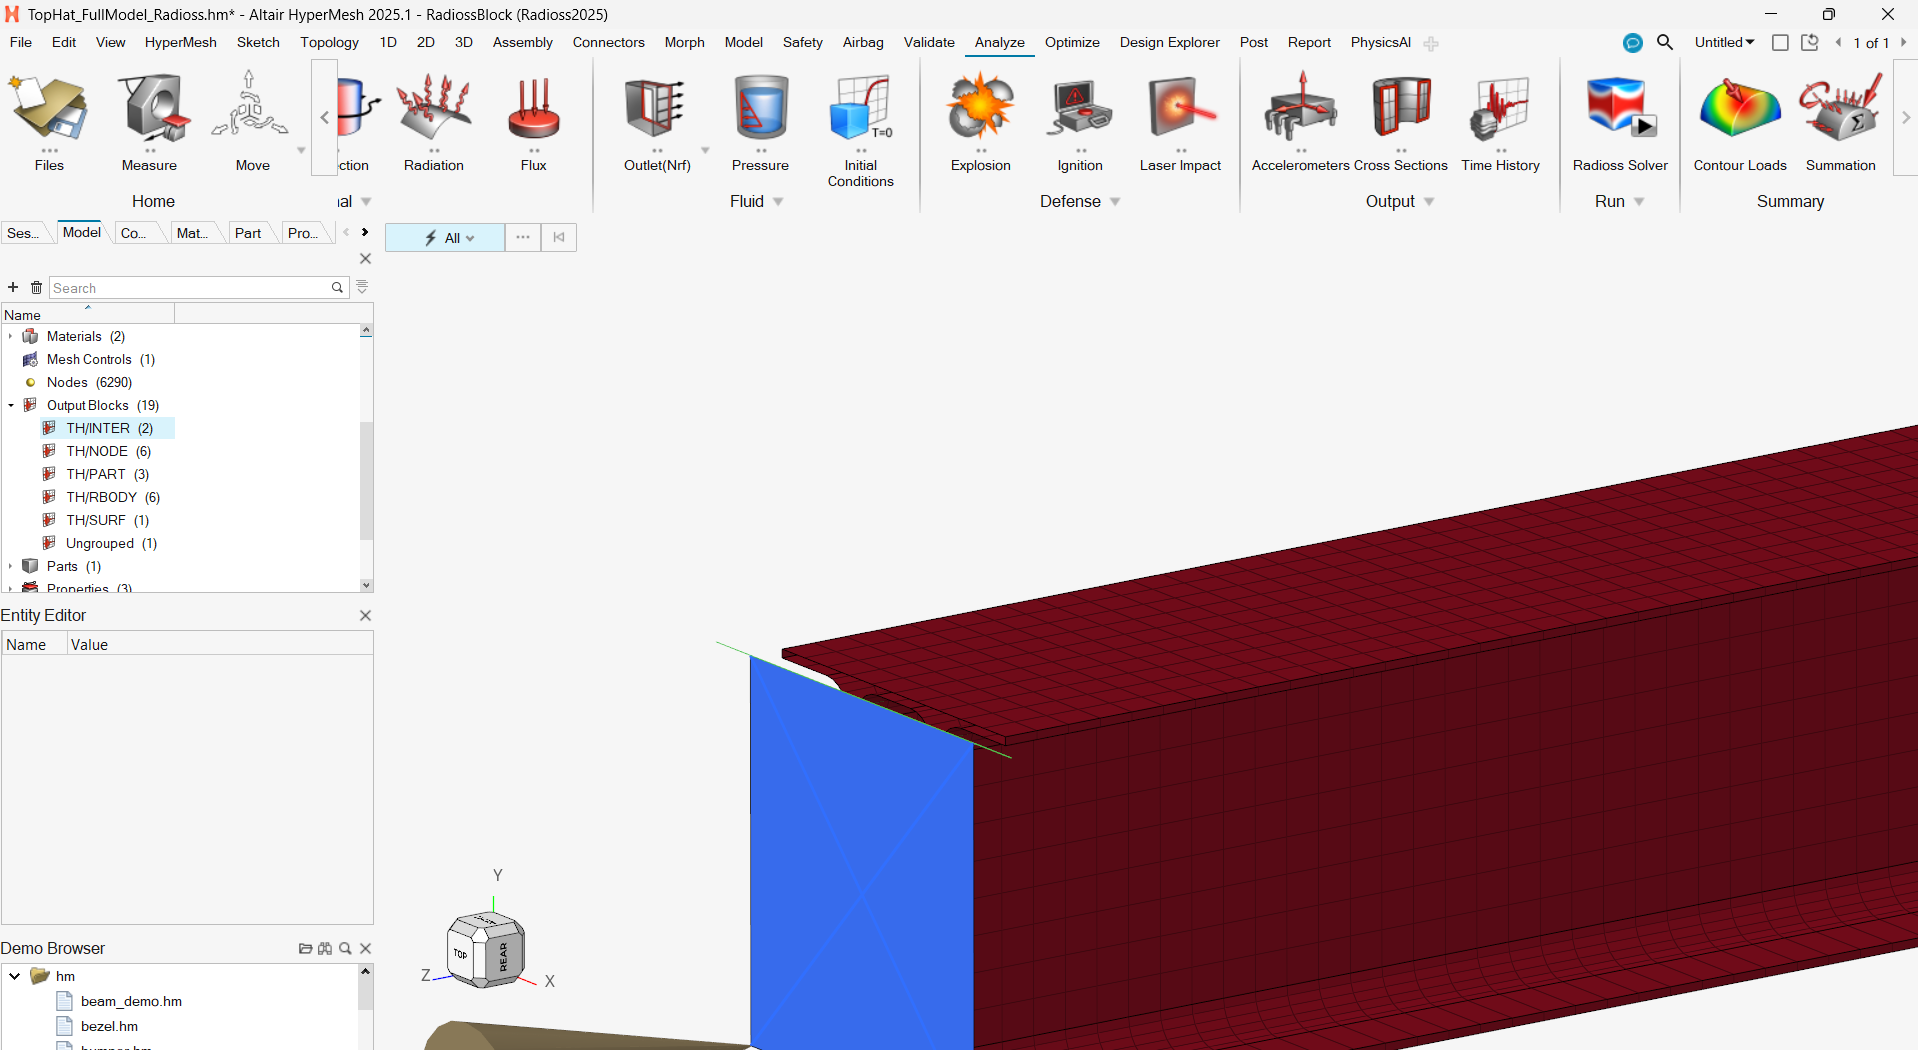Select the TH/NODE (6) output block
The width and height of the screenshot is (1918, 1050).
coord(108,451)
